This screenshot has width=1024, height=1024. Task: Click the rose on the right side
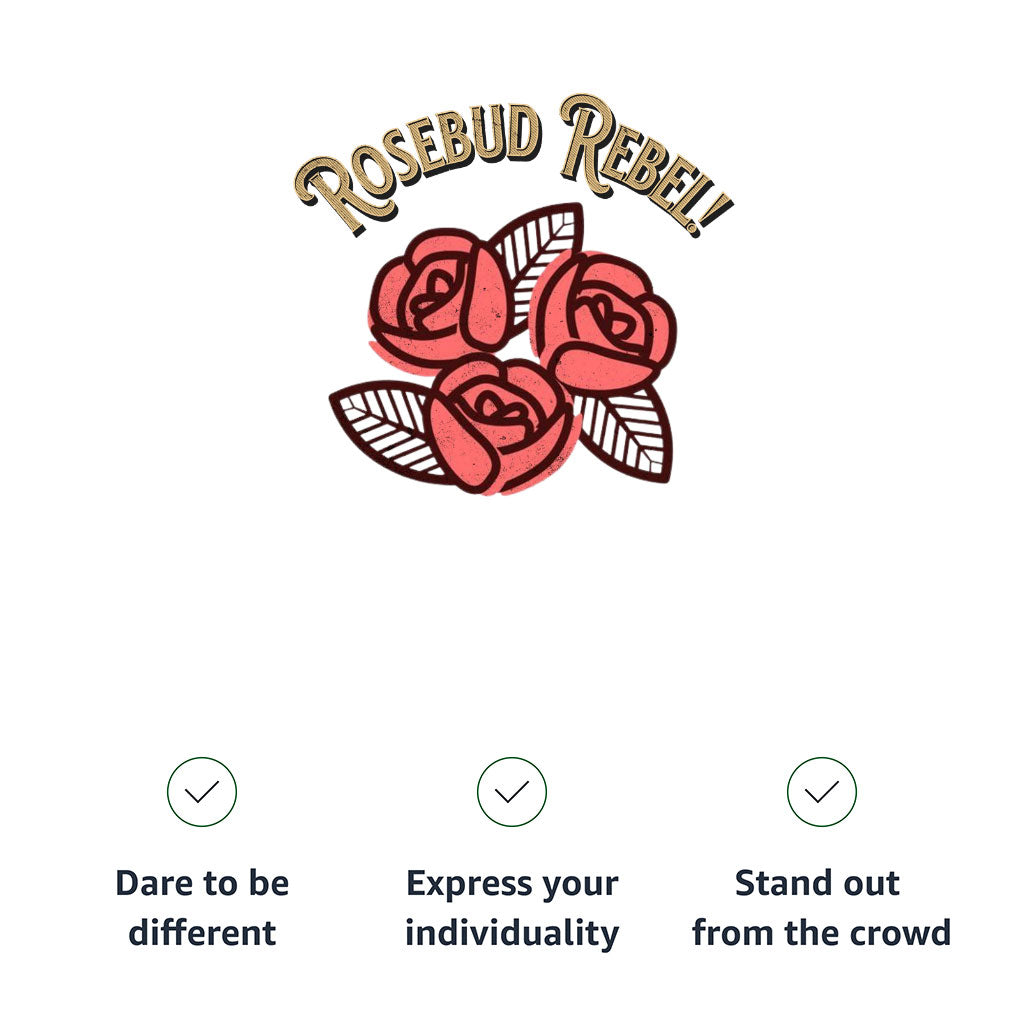pyautogui.click(x=603, y=320)
